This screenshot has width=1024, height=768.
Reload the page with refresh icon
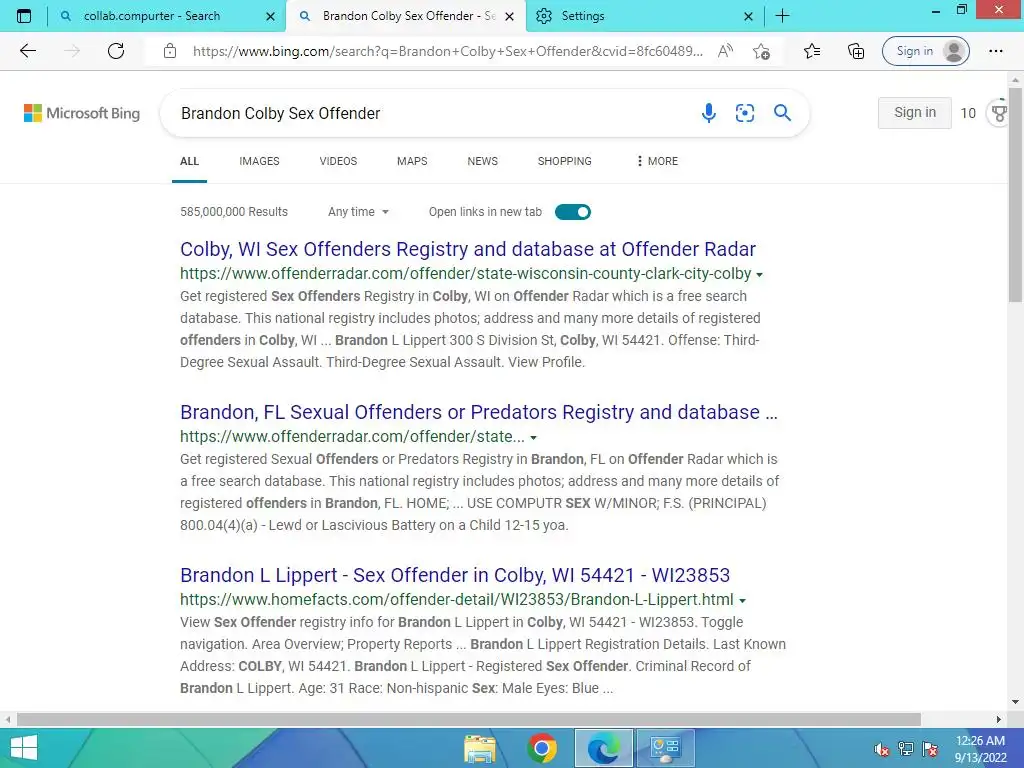point(116,51)
